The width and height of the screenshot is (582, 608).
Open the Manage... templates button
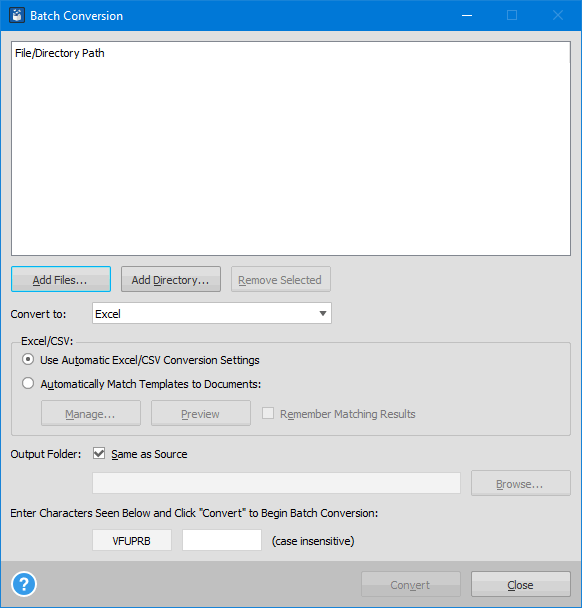(91, 413)
